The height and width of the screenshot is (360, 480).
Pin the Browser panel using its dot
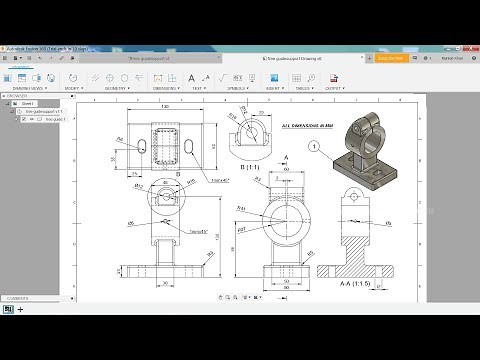72,96
